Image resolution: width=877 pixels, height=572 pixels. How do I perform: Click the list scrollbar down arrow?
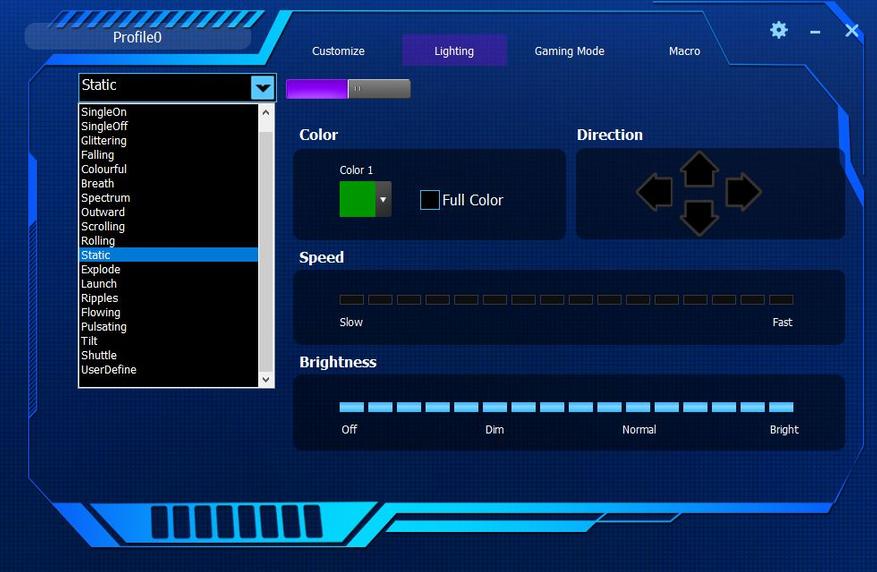coord(266,379)
